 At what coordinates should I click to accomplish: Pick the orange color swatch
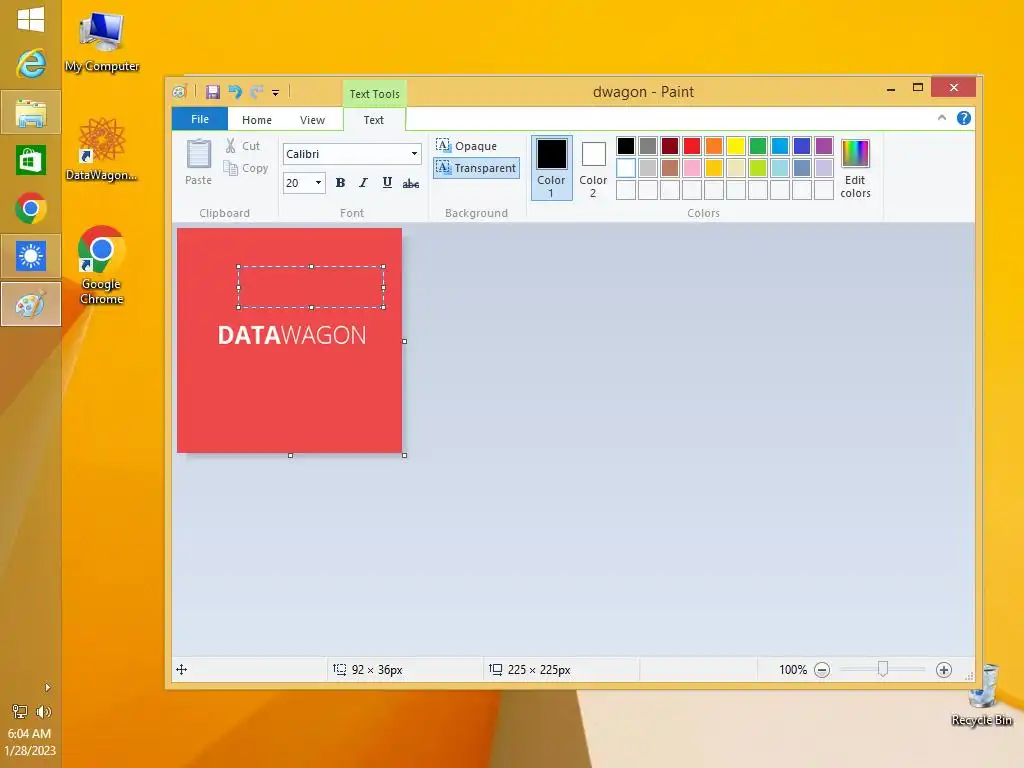(x=714, y=146)
